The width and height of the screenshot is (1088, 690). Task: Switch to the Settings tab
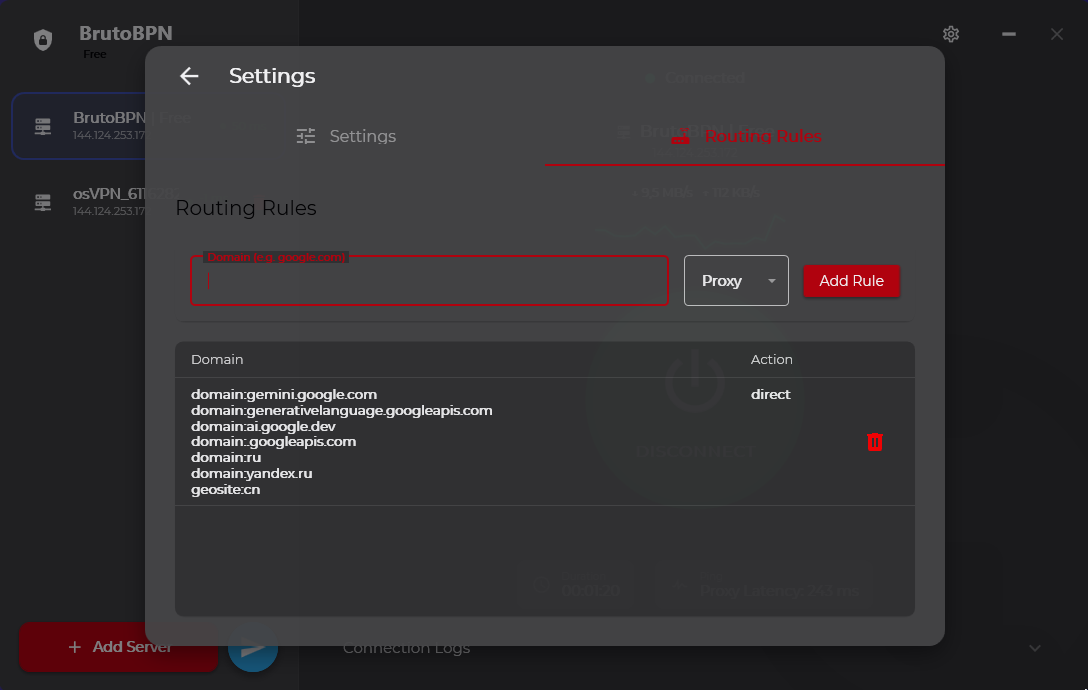coord(346,136)
